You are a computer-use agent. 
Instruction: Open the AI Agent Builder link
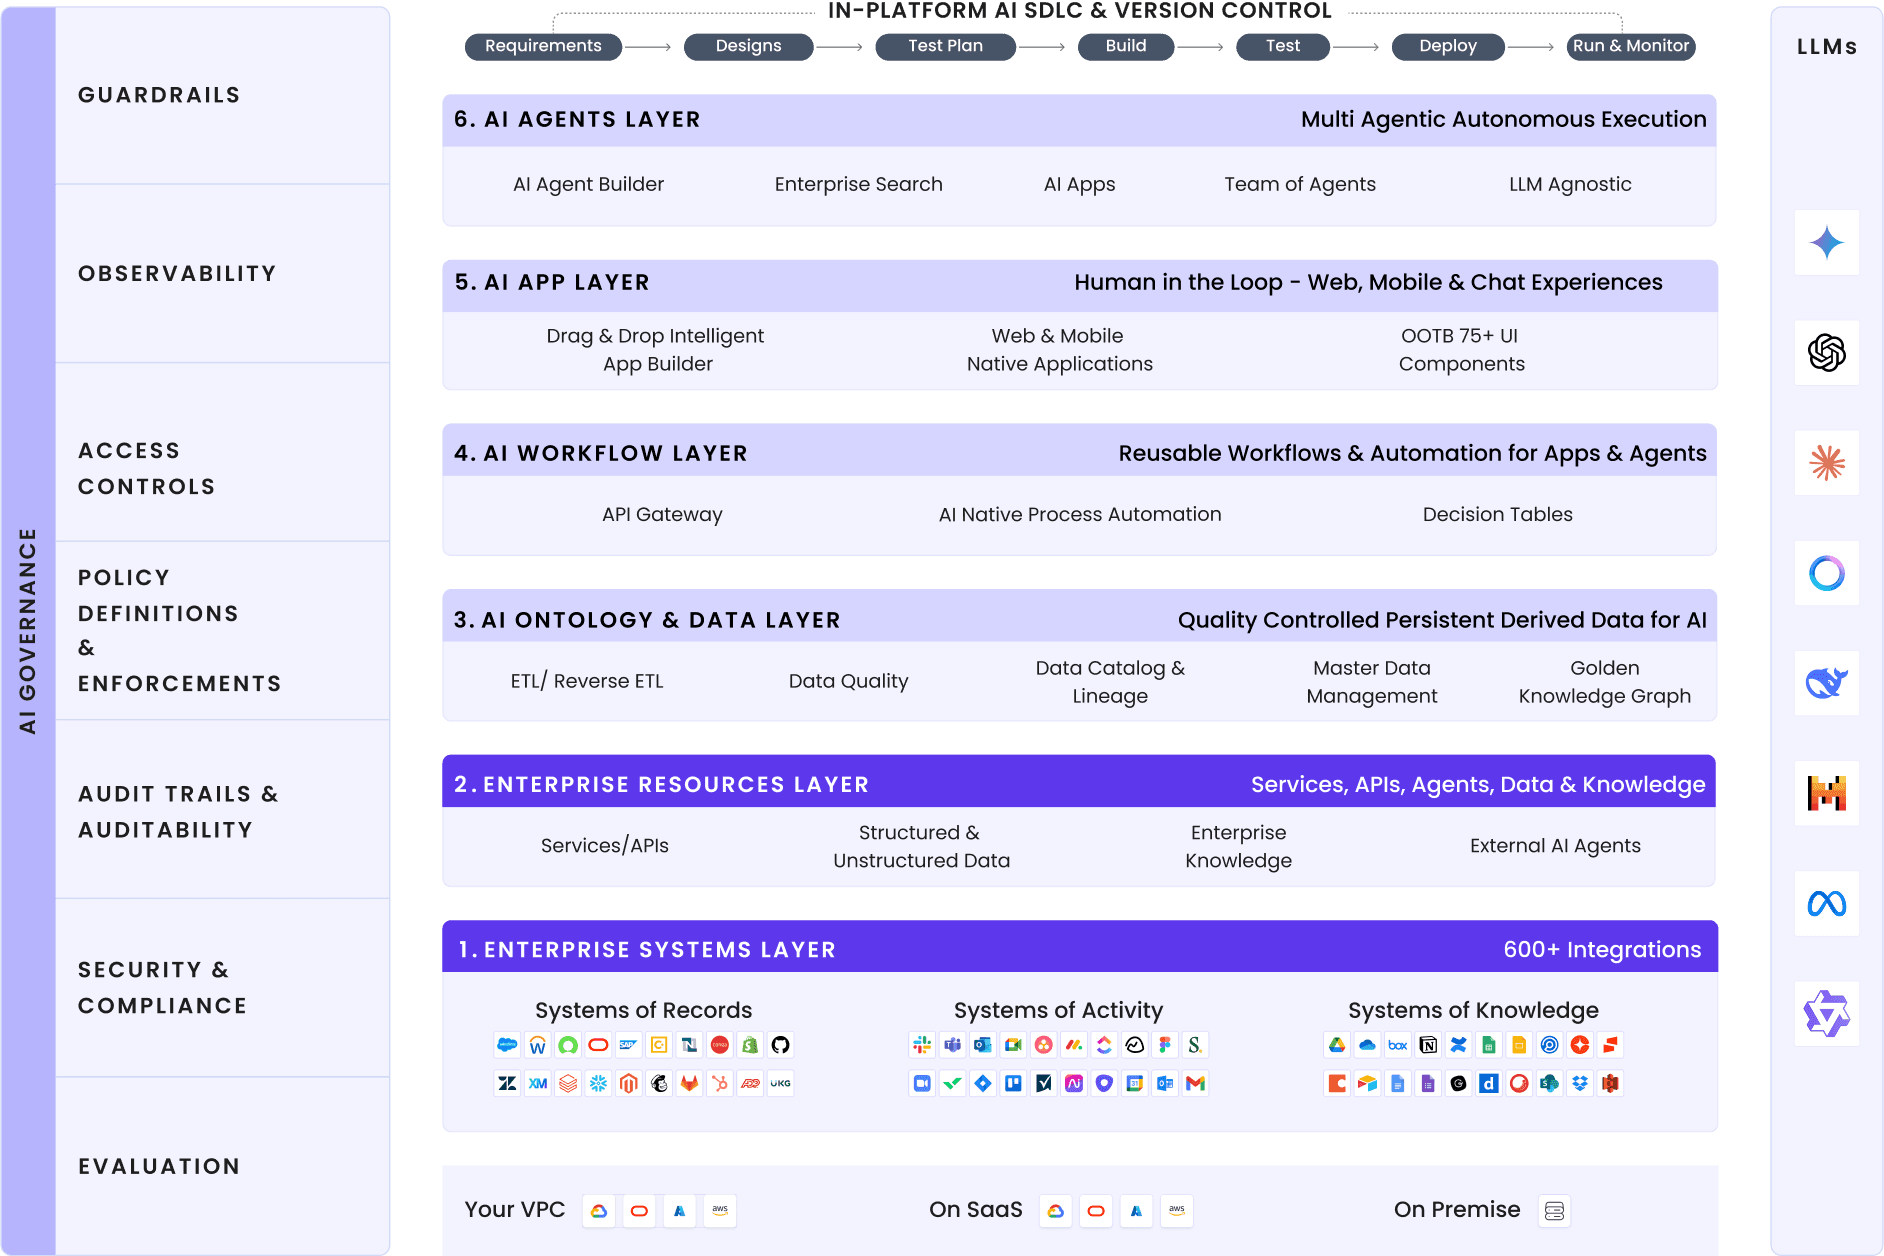tap(588, 184)
